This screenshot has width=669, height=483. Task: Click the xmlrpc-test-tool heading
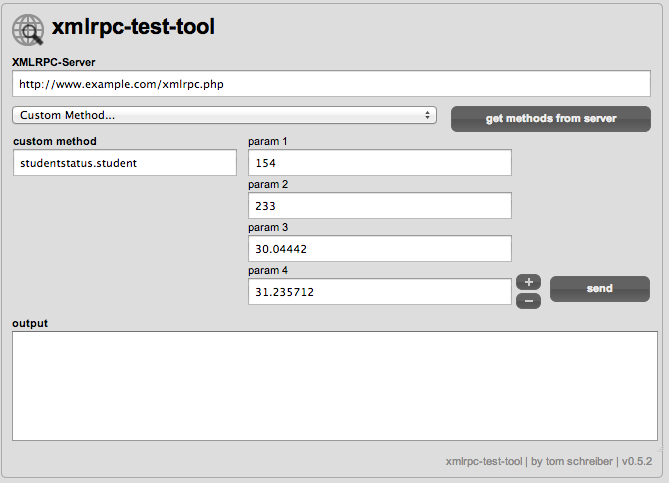pyautogui.click(x=133, y=26)
